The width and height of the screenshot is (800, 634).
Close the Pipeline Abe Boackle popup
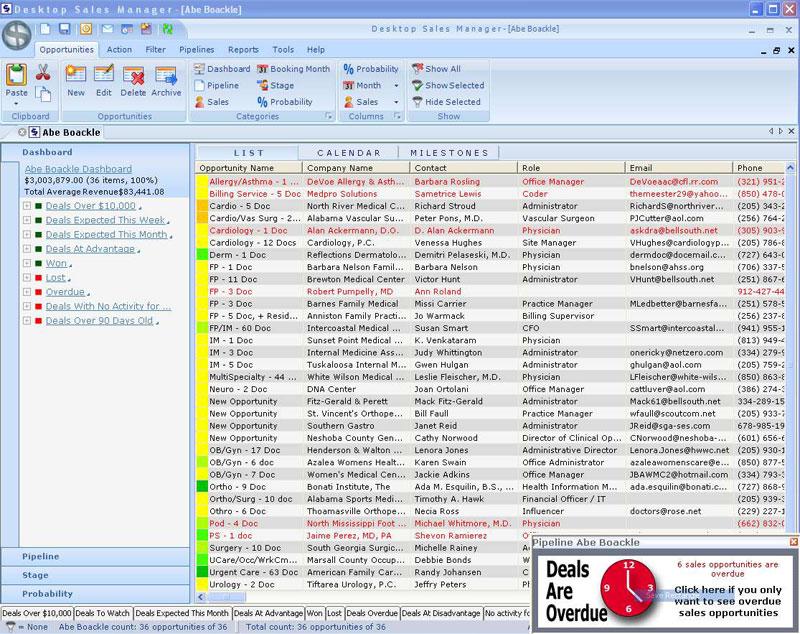[794, 542]
